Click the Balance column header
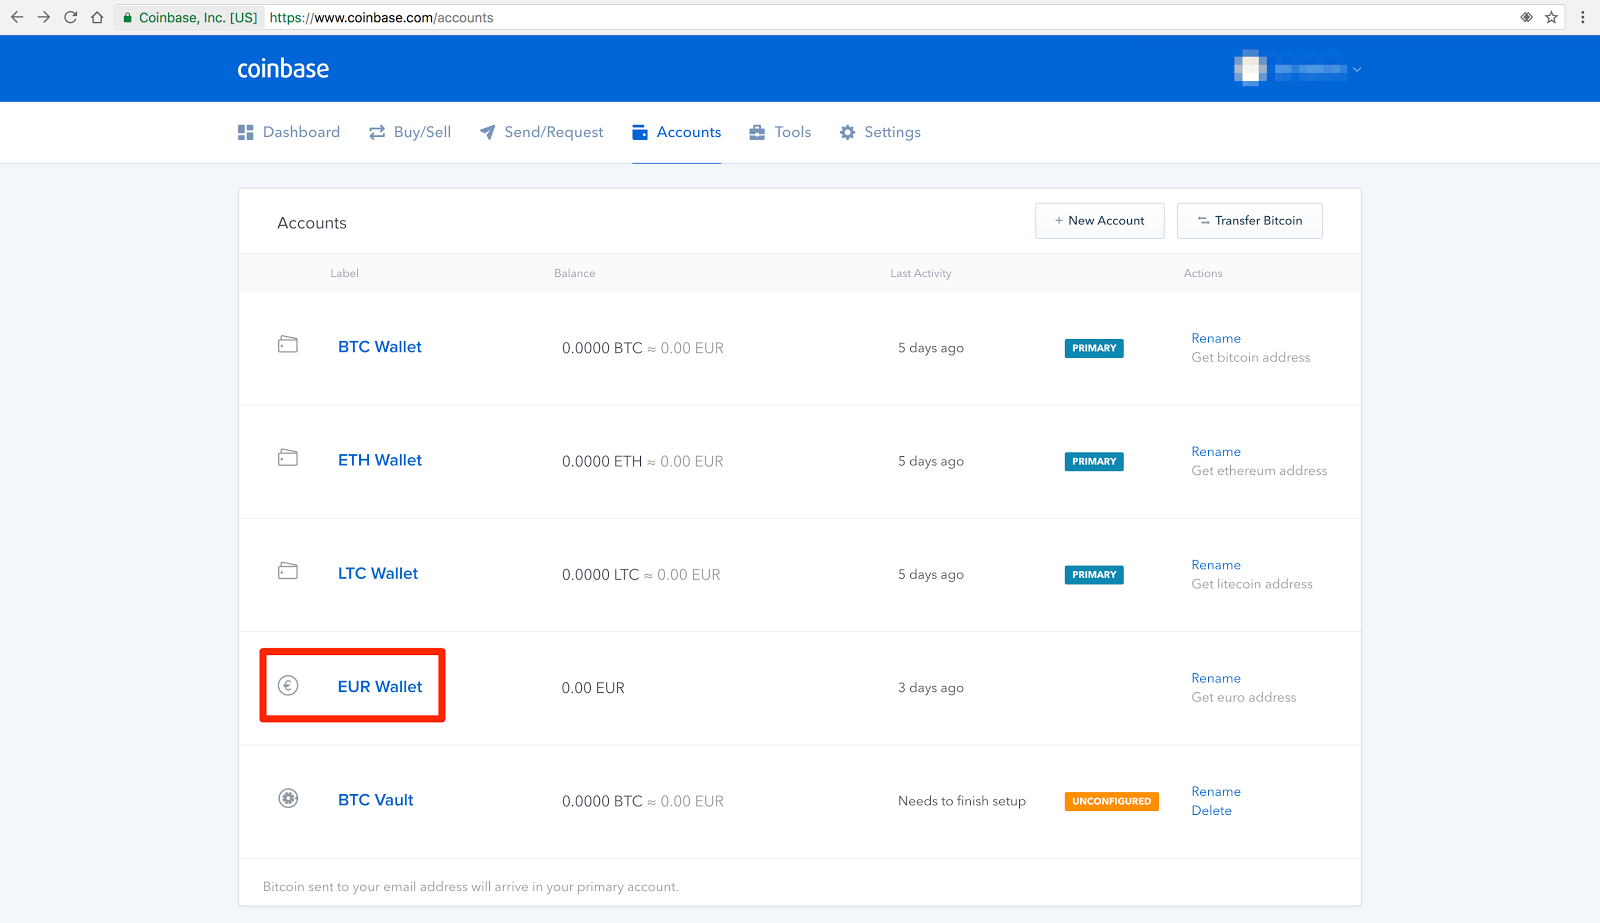Image resolution: width=1600 pixels, height=923 pixels. 575,273
